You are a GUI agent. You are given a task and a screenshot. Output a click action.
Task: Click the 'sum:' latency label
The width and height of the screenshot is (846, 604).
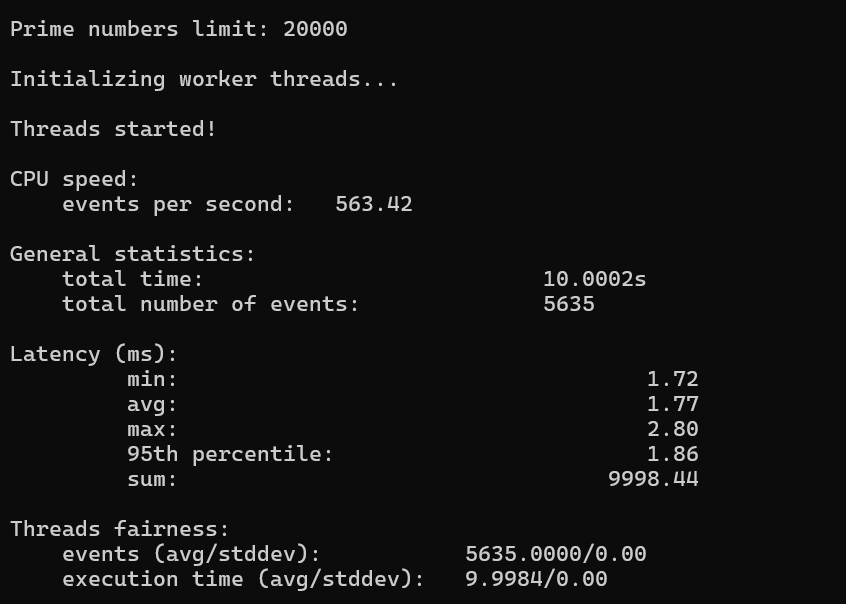pos(152,479)
